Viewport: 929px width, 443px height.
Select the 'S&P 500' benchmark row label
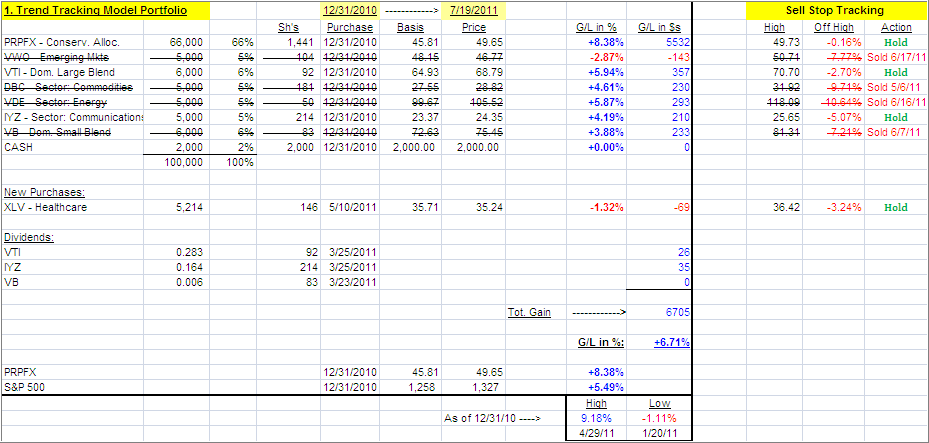(23, 387)
